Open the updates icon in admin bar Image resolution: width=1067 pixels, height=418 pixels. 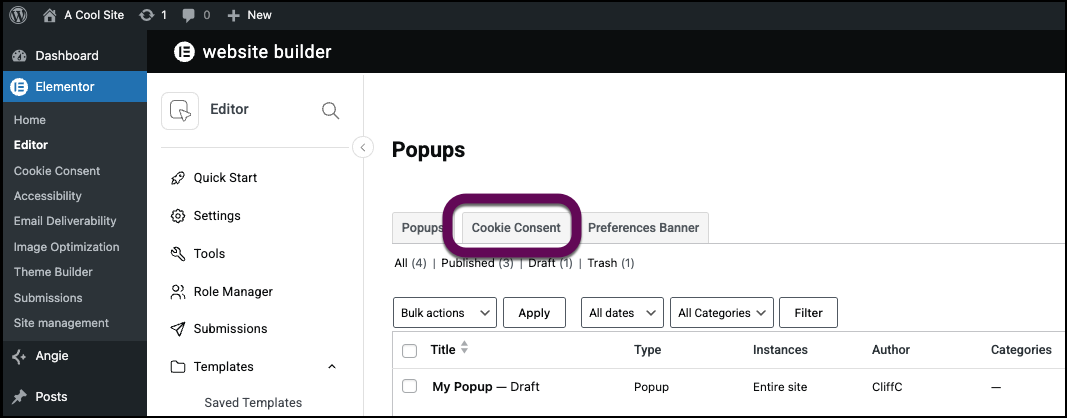point(146,15)
